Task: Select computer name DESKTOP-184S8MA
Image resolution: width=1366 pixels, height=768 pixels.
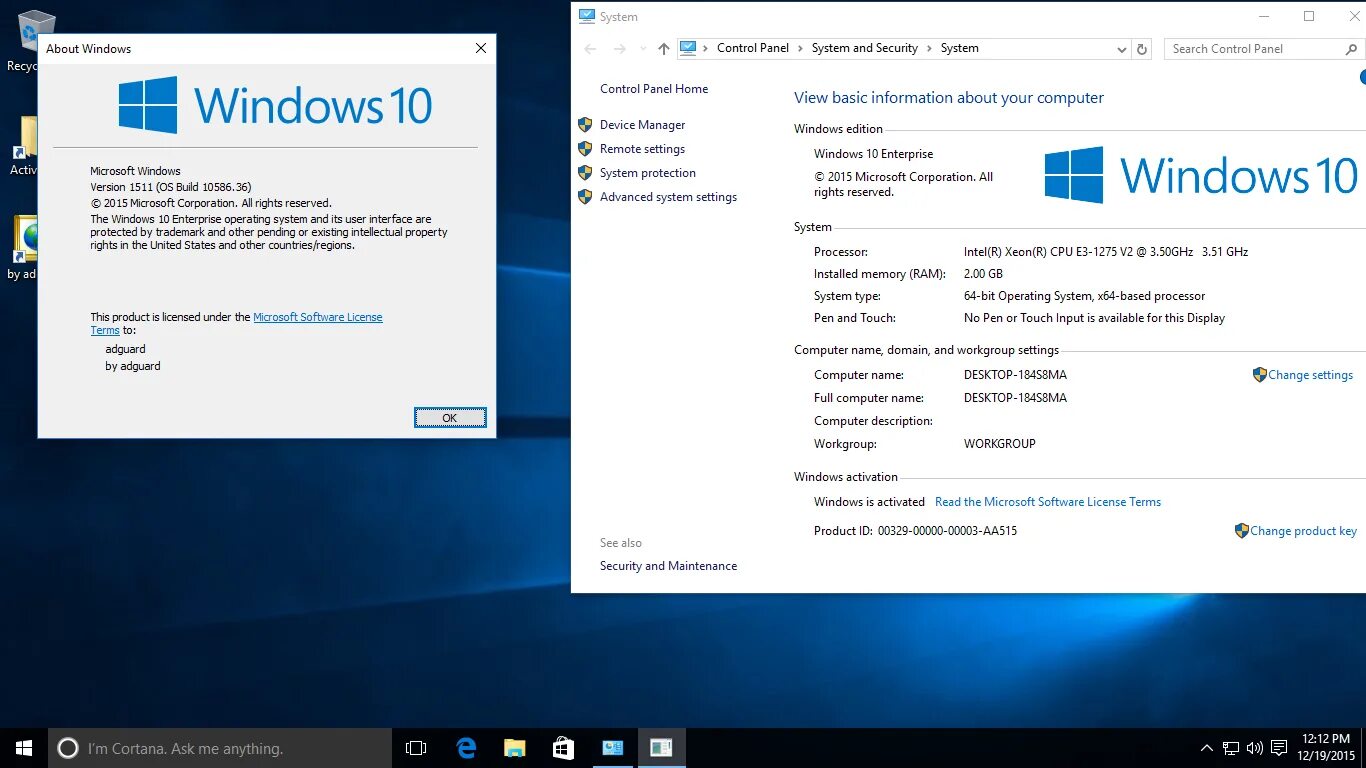Action: [1015, 375]
